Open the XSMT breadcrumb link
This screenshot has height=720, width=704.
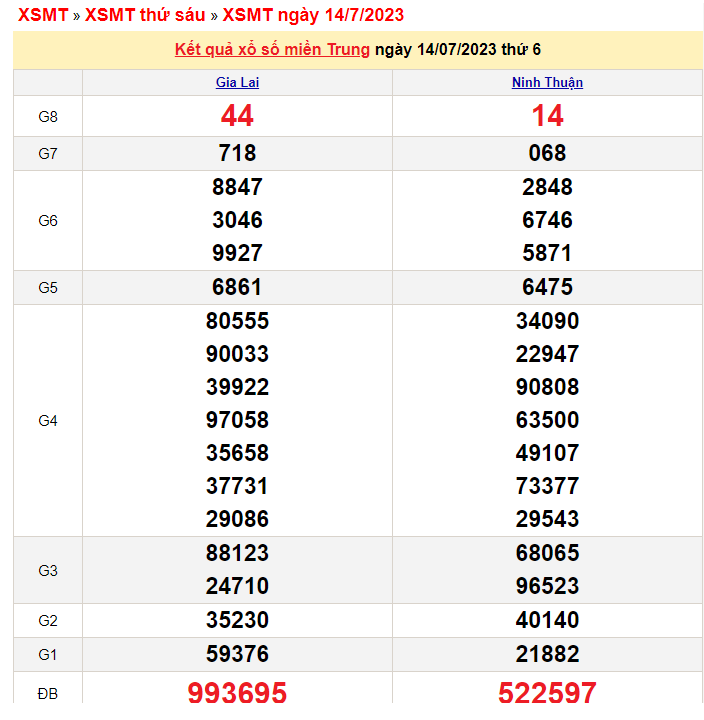click(43, 15)
